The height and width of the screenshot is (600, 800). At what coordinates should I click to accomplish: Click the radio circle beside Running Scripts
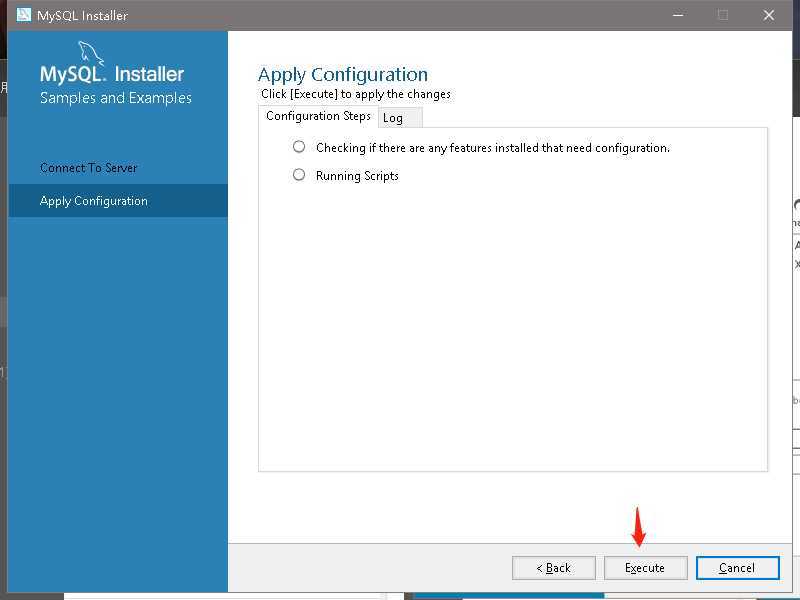click(x=299, y=175)
